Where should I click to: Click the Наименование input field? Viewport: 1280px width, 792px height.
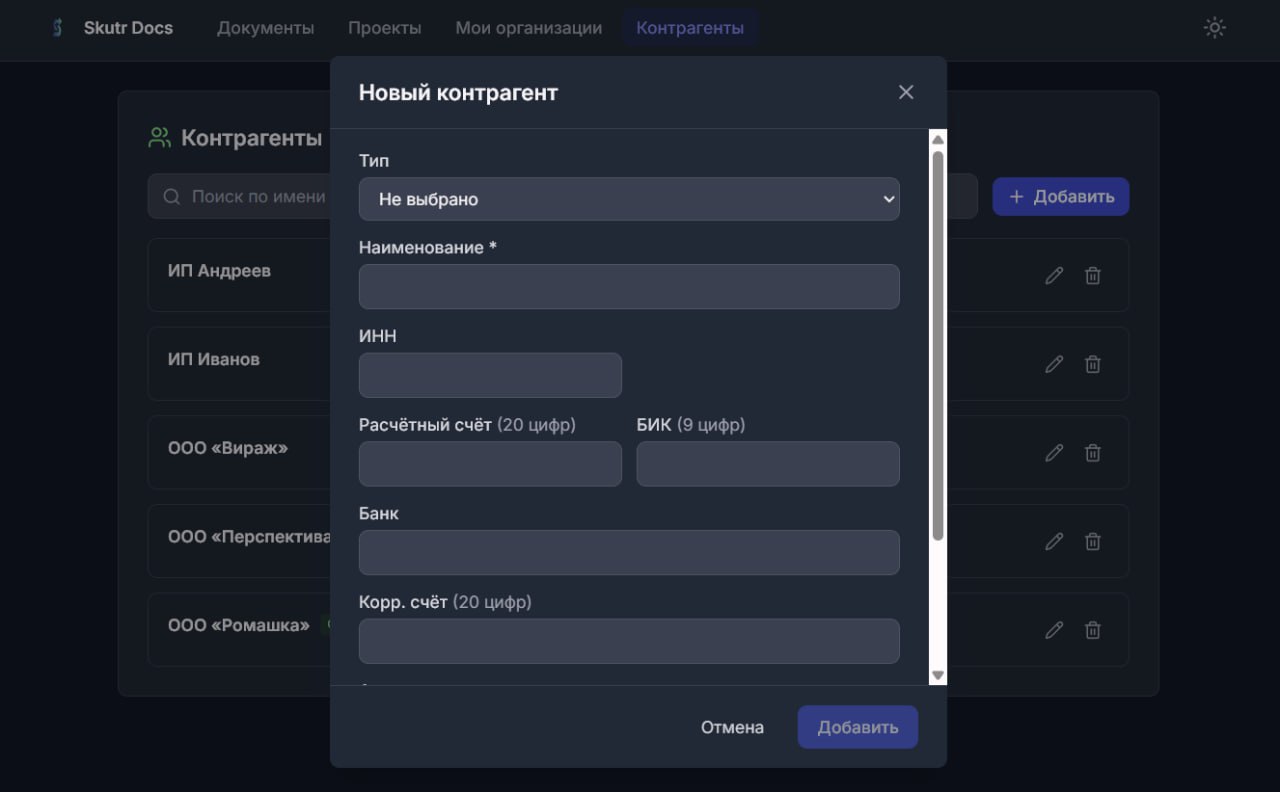[x=629, y=287]
